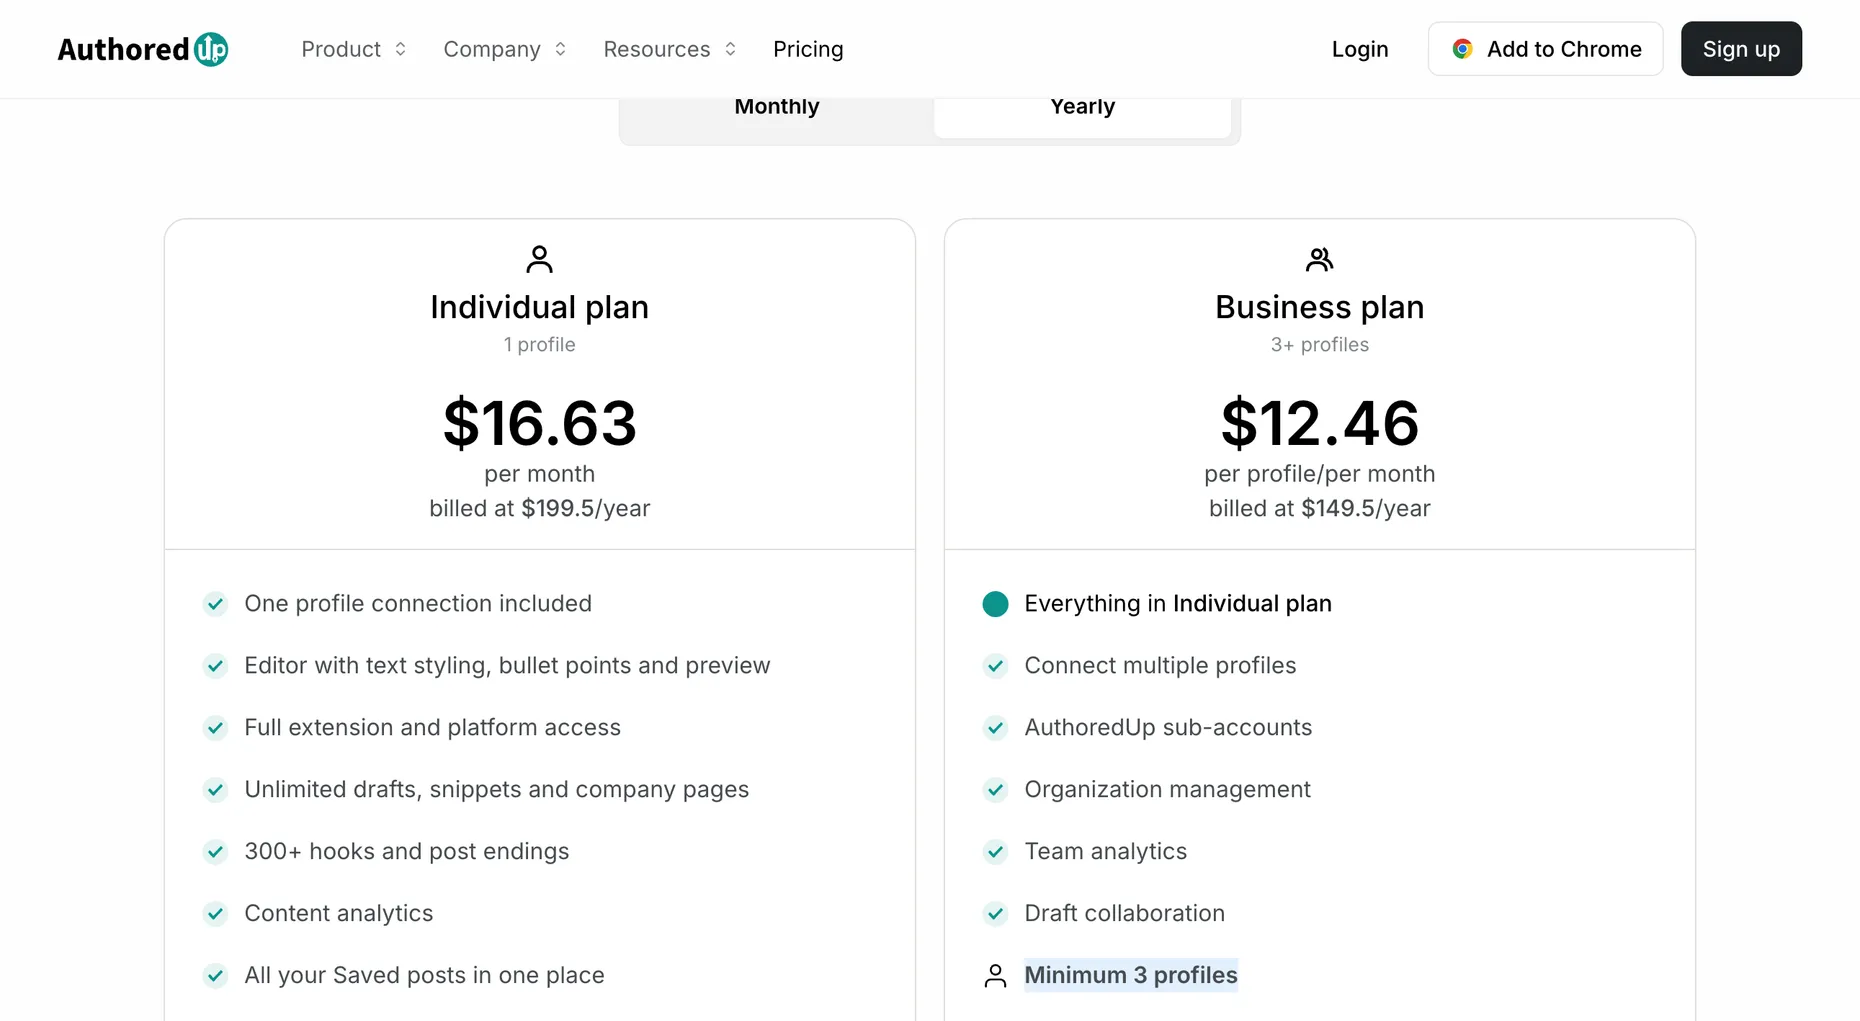Viewport: 1860px width, 1021px height.
Task: Click checkmark beside Connect multiple profiles
Action: point(995,666)
